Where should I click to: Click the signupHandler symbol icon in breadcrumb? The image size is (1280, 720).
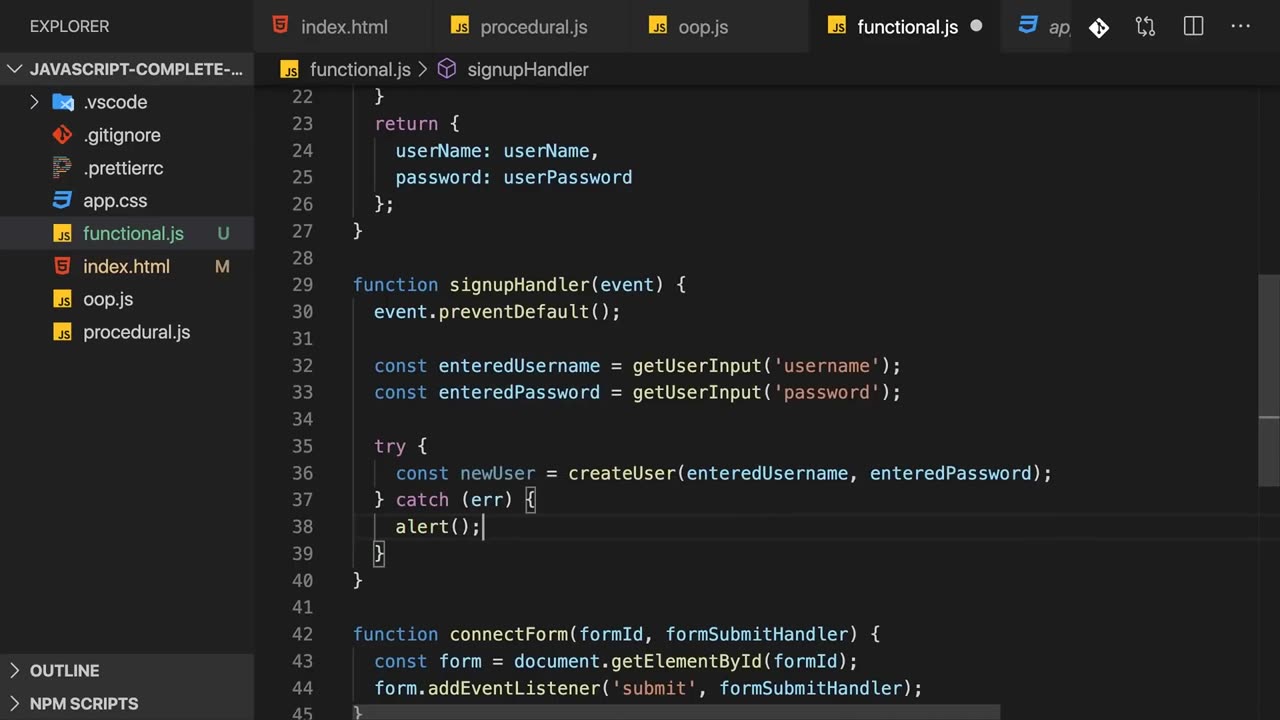tap(447, 69)
